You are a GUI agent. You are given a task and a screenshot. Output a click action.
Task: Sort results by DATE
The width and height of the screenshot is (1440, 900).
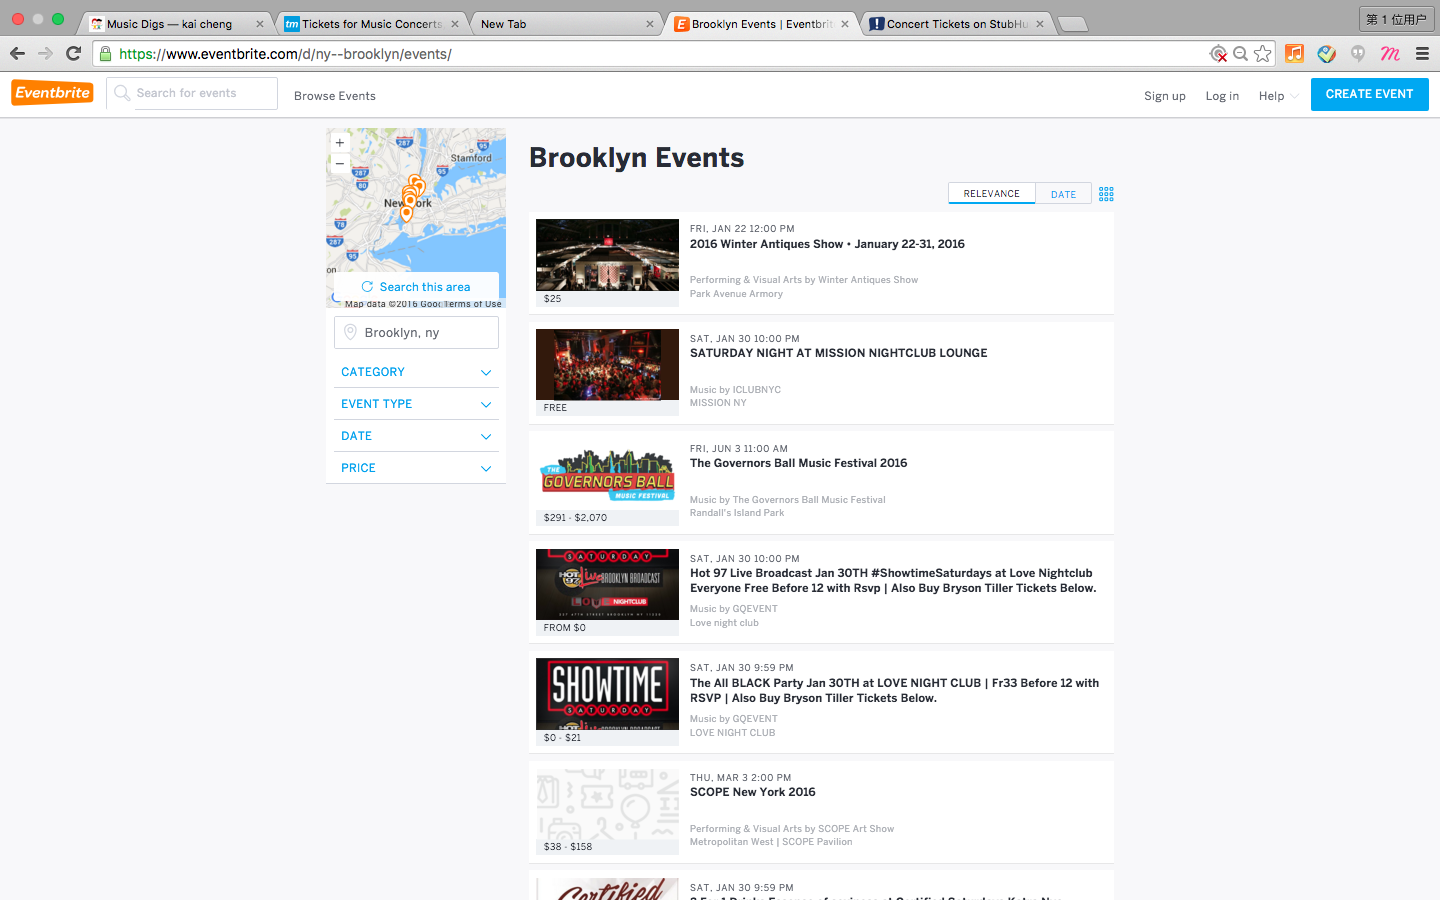(x=1063, y=194)
